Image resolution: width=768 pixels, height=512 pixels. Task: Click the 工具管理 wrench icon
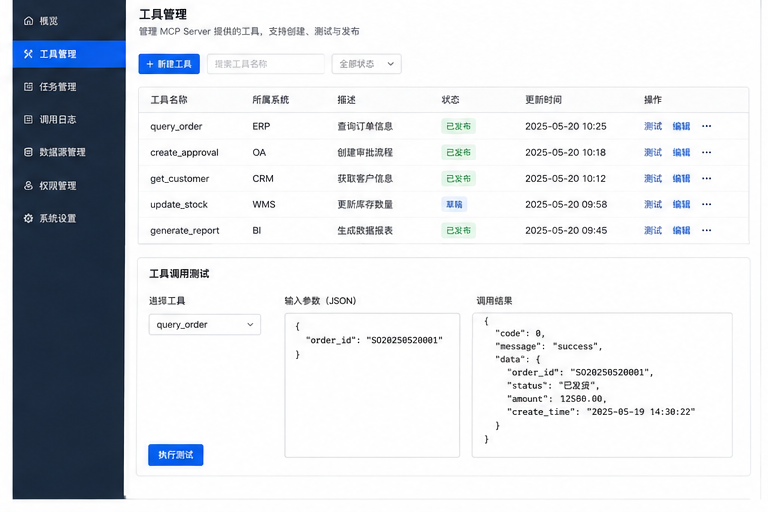(x=28, y=54)
